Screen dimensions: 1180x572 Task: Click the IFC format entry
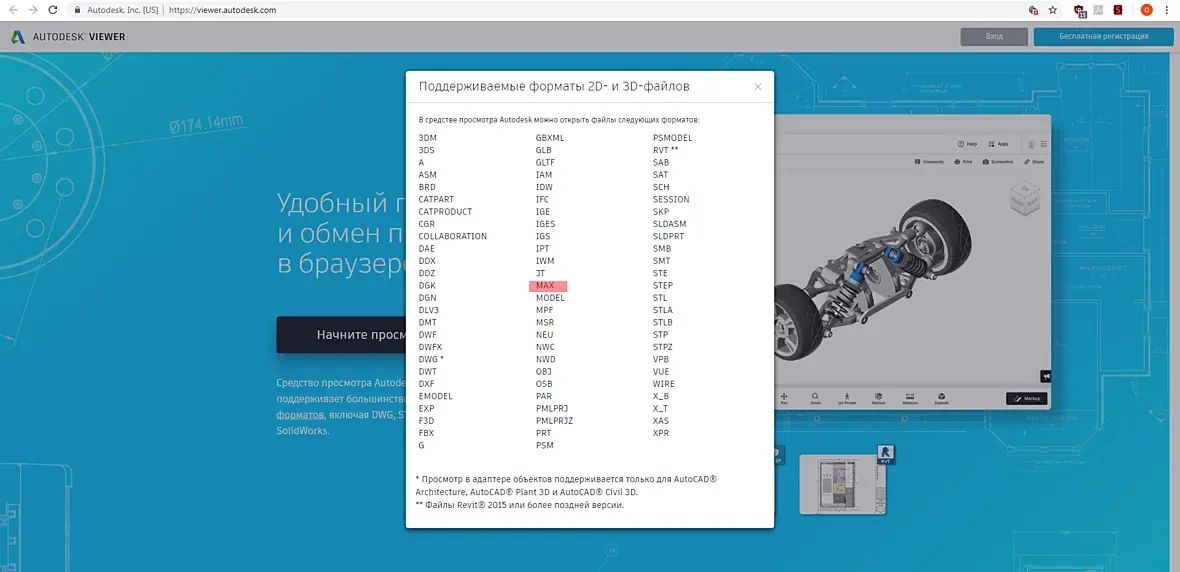pyautogui.click(x=543, y=199)
